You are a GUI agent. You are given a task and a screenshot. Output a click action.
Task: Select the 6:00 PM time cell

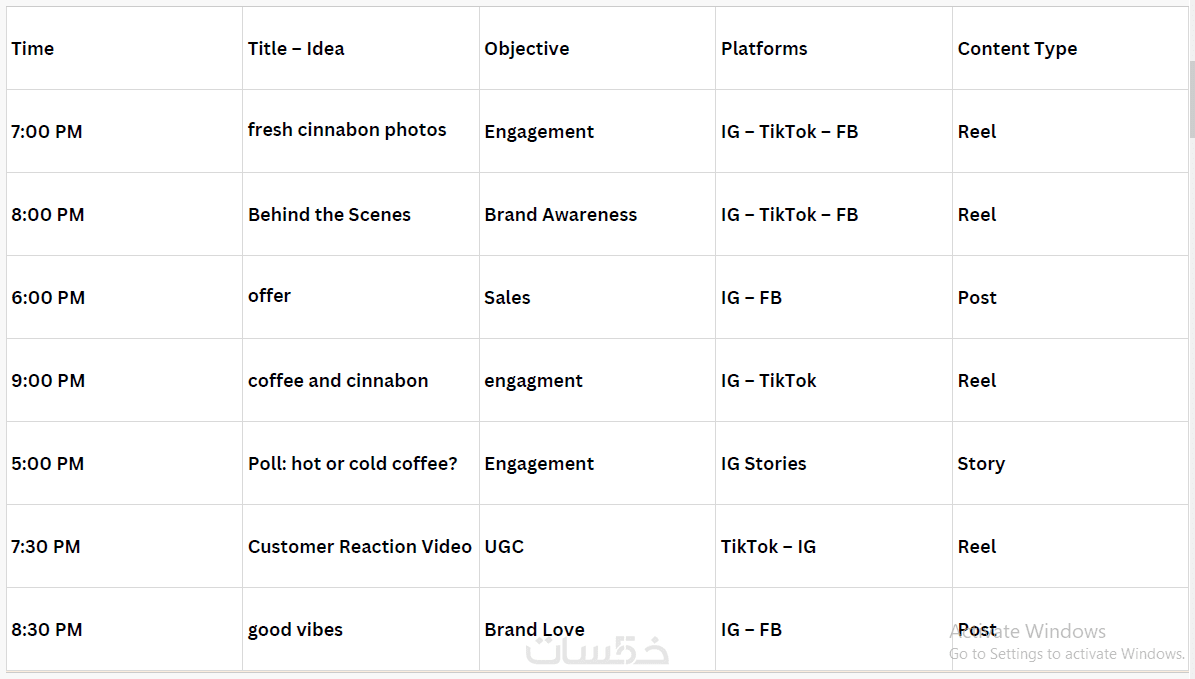pyautogui.click(x=48, y=298)
